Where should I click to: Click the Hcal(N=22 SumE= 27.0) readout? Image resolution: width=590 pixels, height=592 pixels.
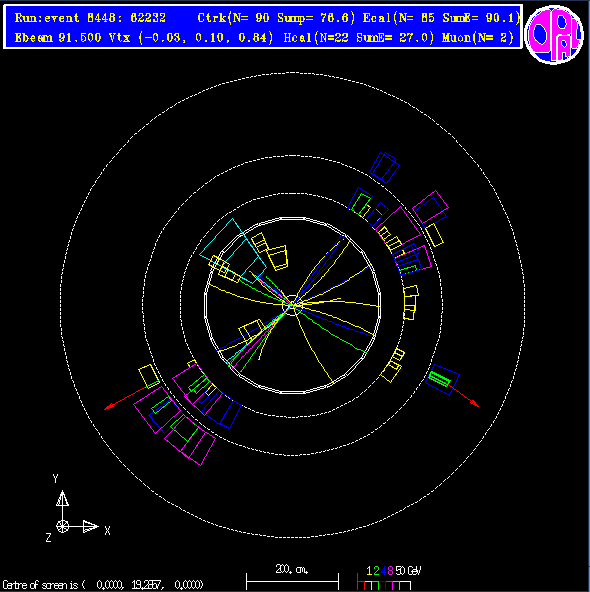(x=359, y=37)
